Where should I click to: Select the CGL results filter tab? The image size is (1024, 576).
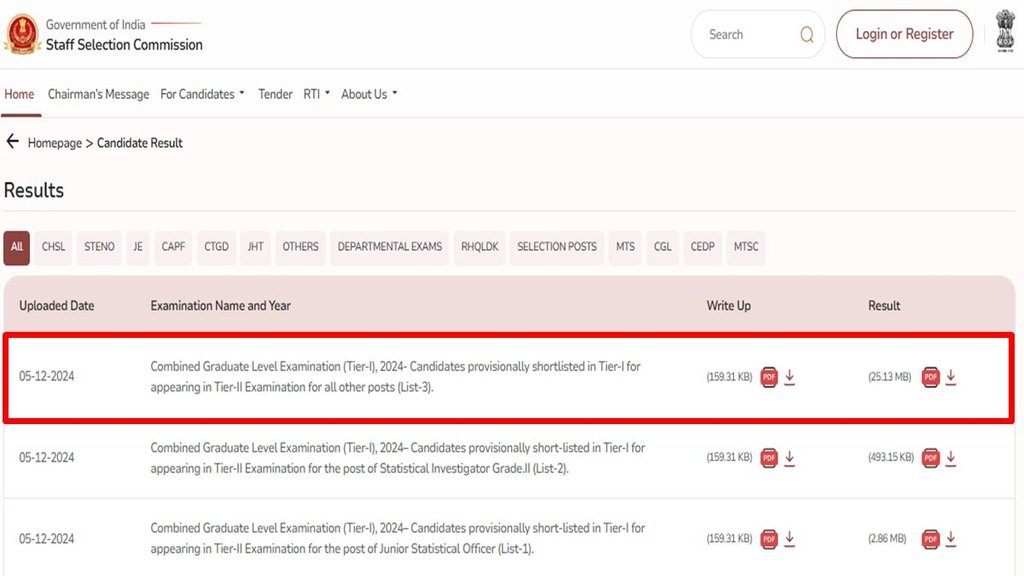point(662,247)
